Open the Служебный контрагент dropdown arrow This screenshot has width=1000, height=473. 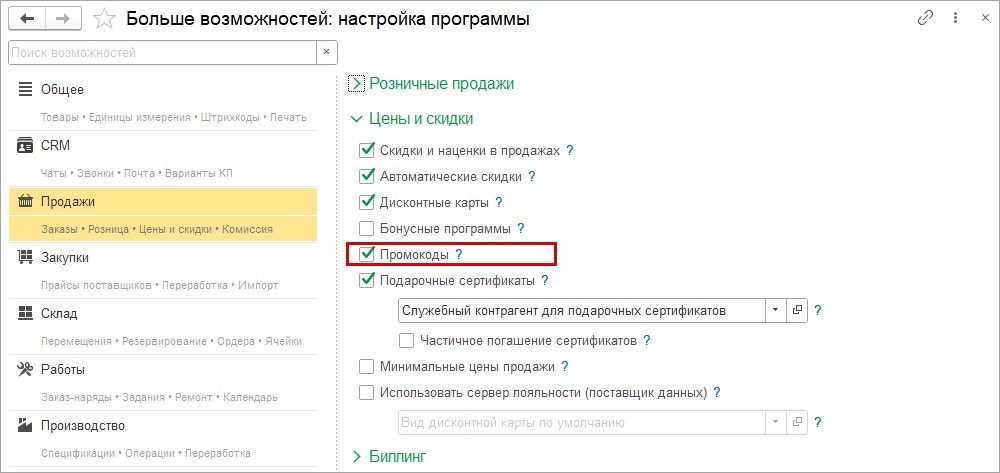point(775,310)
